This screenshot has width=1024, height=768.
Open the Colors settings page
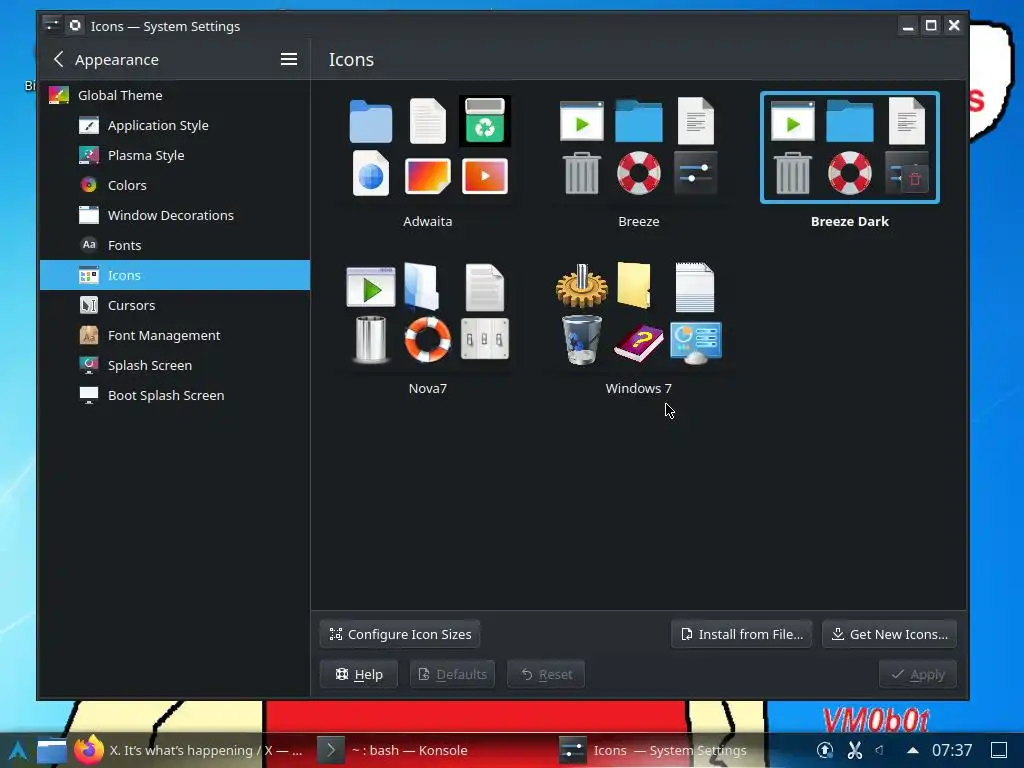pyautogui.click(x=175, y=185)
